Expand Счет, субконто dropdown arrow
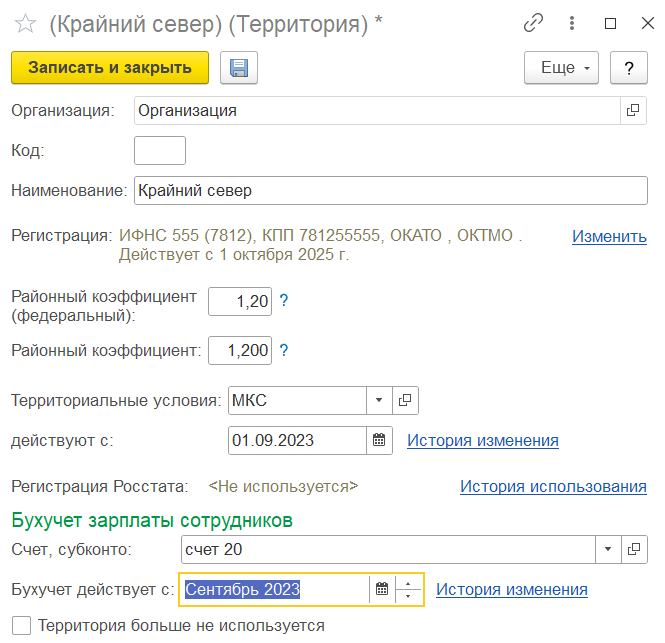Screen dimensions: 665x643 point(608,549)
